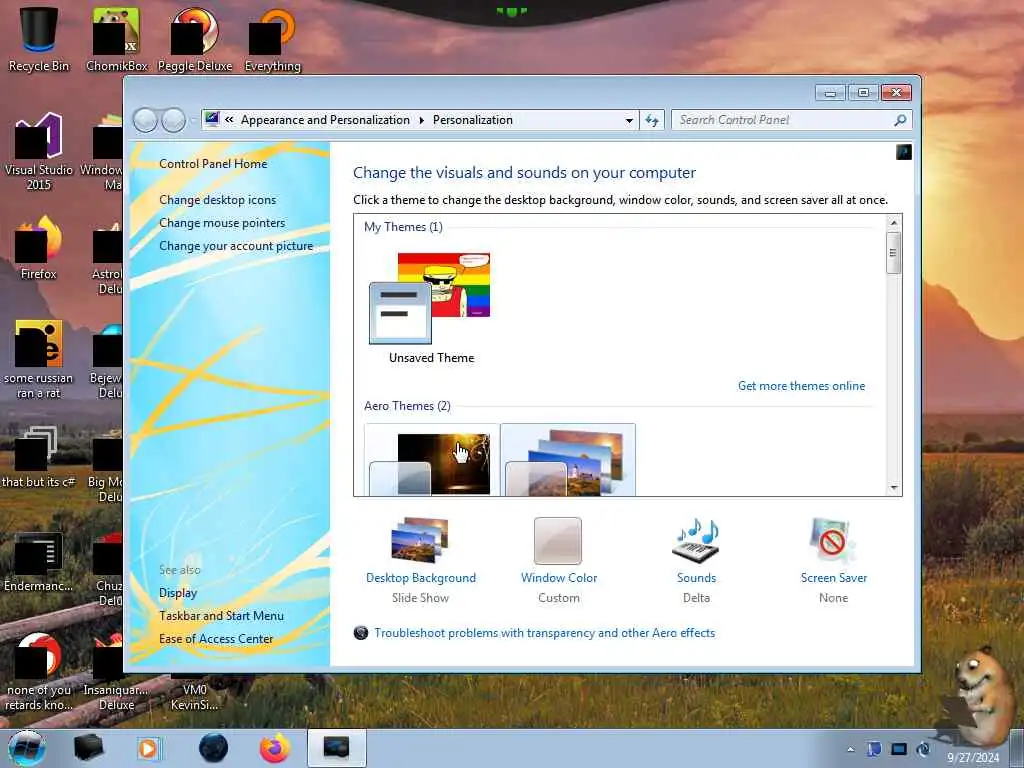Select the landscape Aero theme thumbnail
This screenshot has height=768, width=1024.
pyautogui.click(x=568, y=460)
